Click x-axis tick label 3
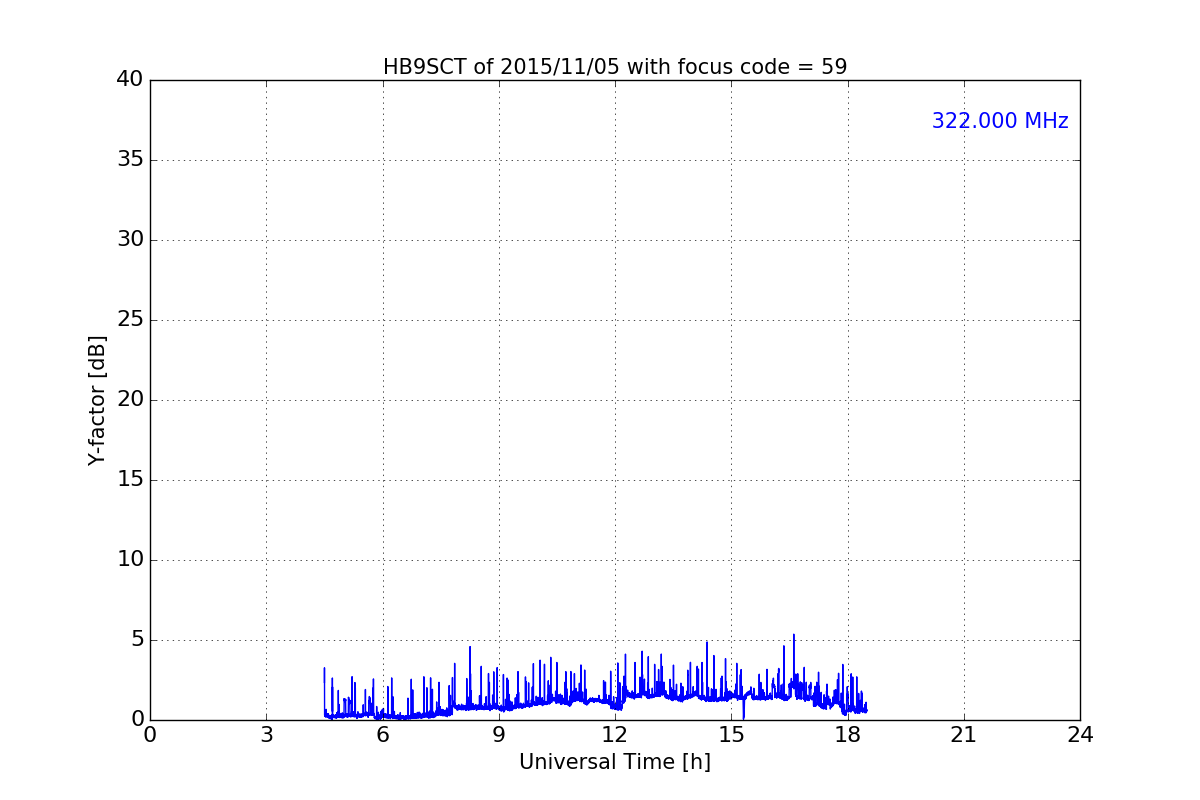 tap(266, 735)
